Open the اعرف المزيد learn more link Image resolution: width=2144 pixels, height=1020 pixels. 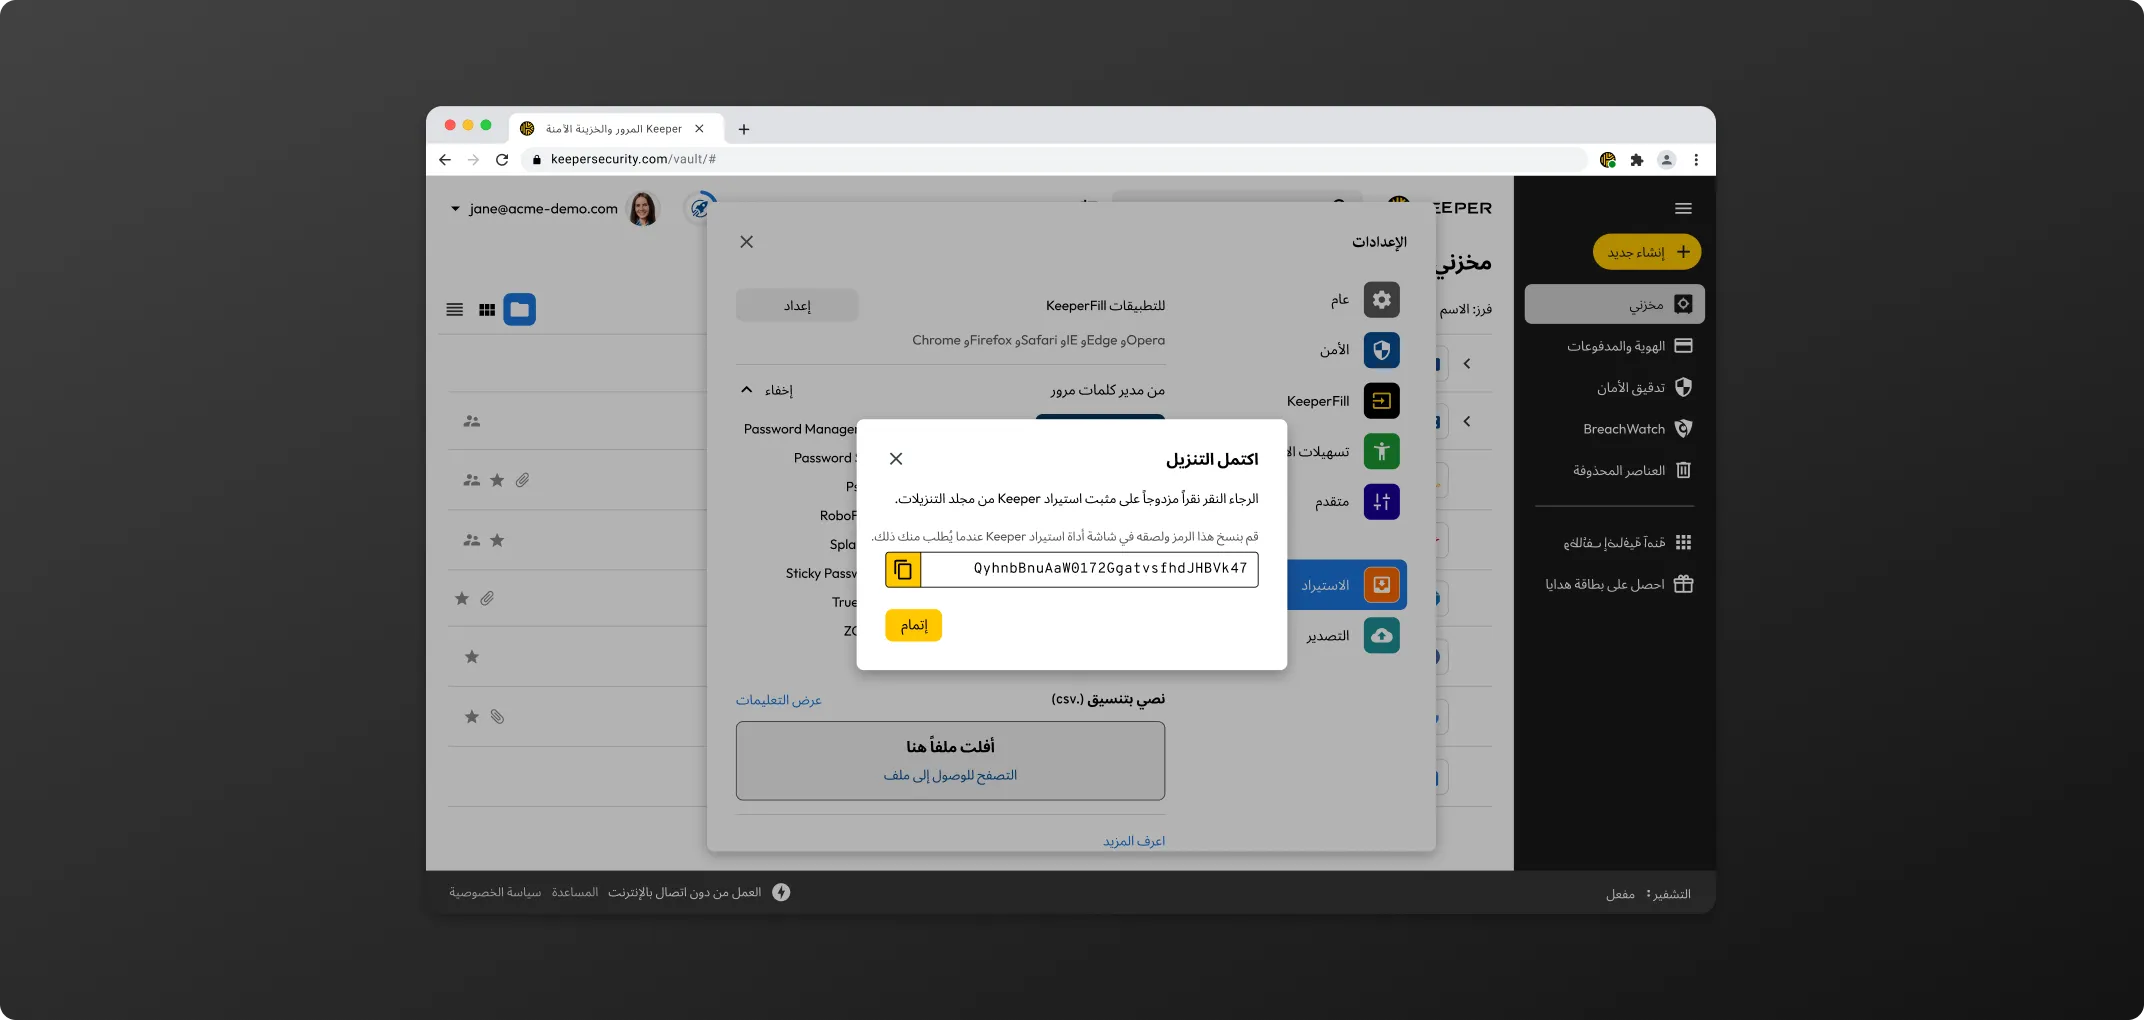(x=1134, y=842)
